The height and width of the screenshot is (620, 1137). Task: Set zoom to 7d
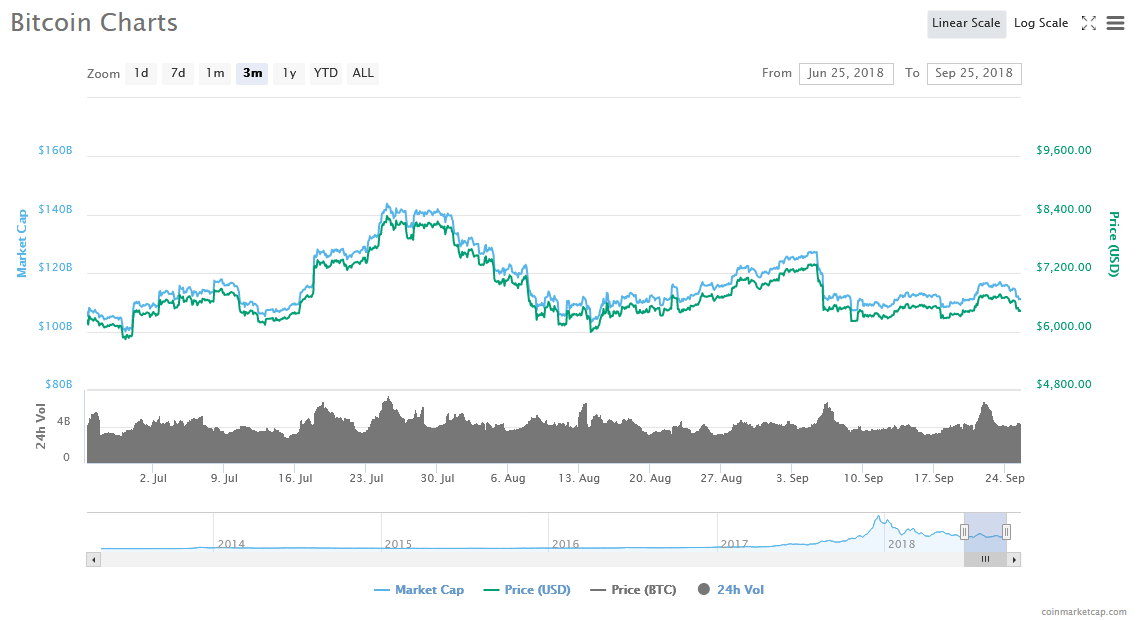pyautogui.click(x=178, y=73)
